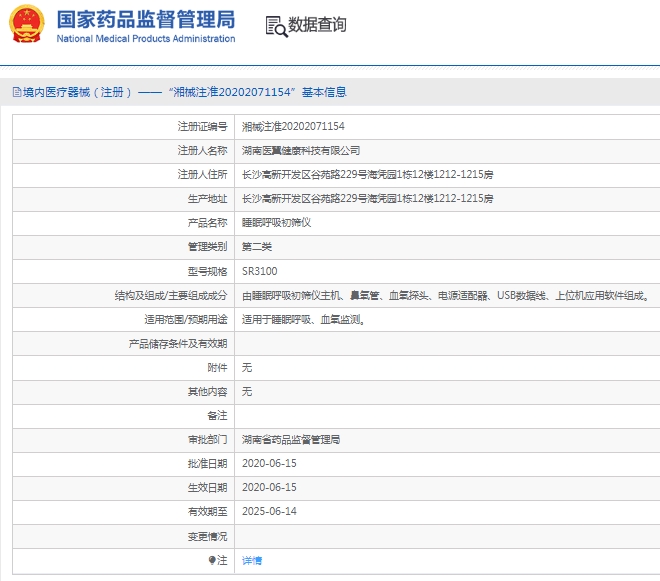Select the 结构及组成 description text
Viewport: 660px width, 581px height.
pyautogui.click(x=446, y=296)
